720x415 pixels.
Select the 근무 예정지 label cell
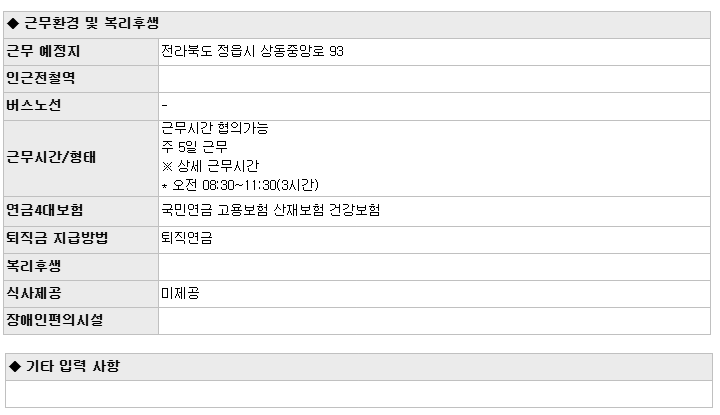point(81,52)
